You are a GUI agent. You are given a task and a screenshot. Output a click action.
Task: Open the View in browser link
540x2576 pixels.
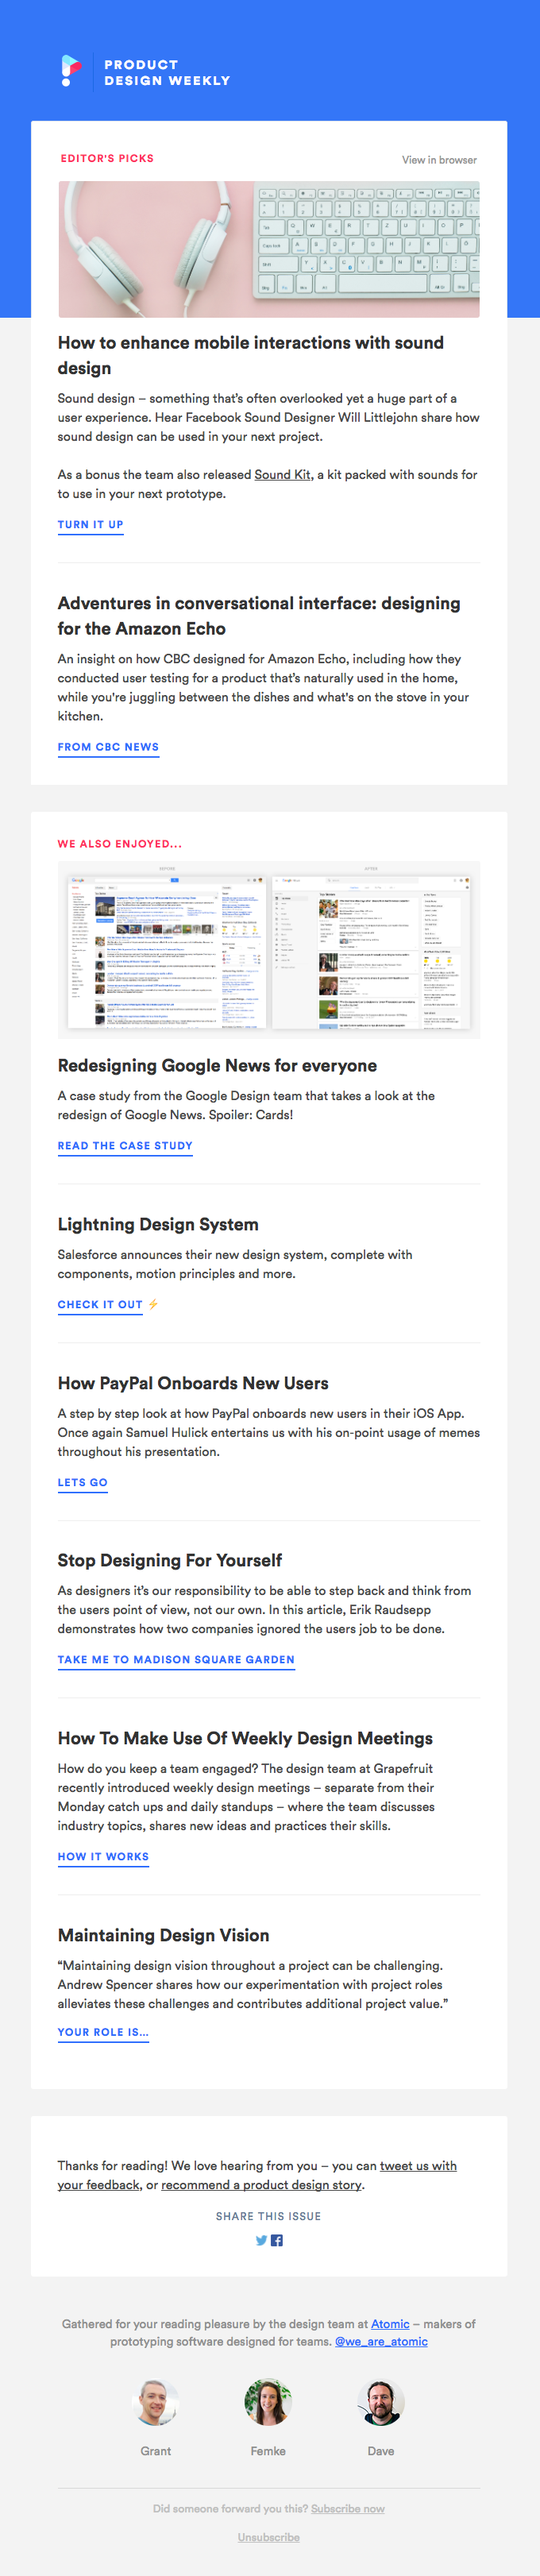point(439,160)
